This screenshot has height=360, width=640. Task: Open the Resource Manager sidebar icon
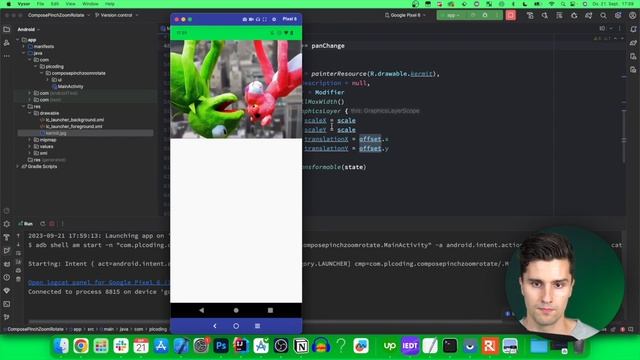(7, 42)
